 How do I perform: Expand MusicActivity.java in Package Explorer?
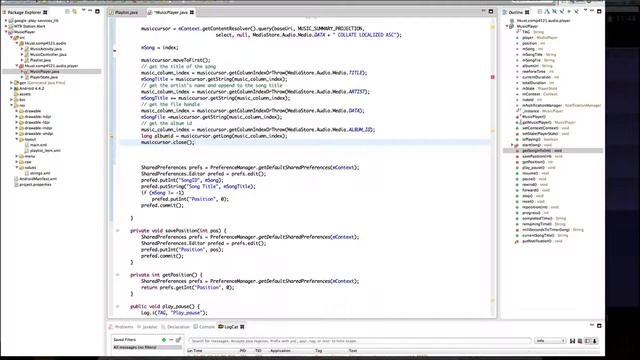tap(22, 49)
